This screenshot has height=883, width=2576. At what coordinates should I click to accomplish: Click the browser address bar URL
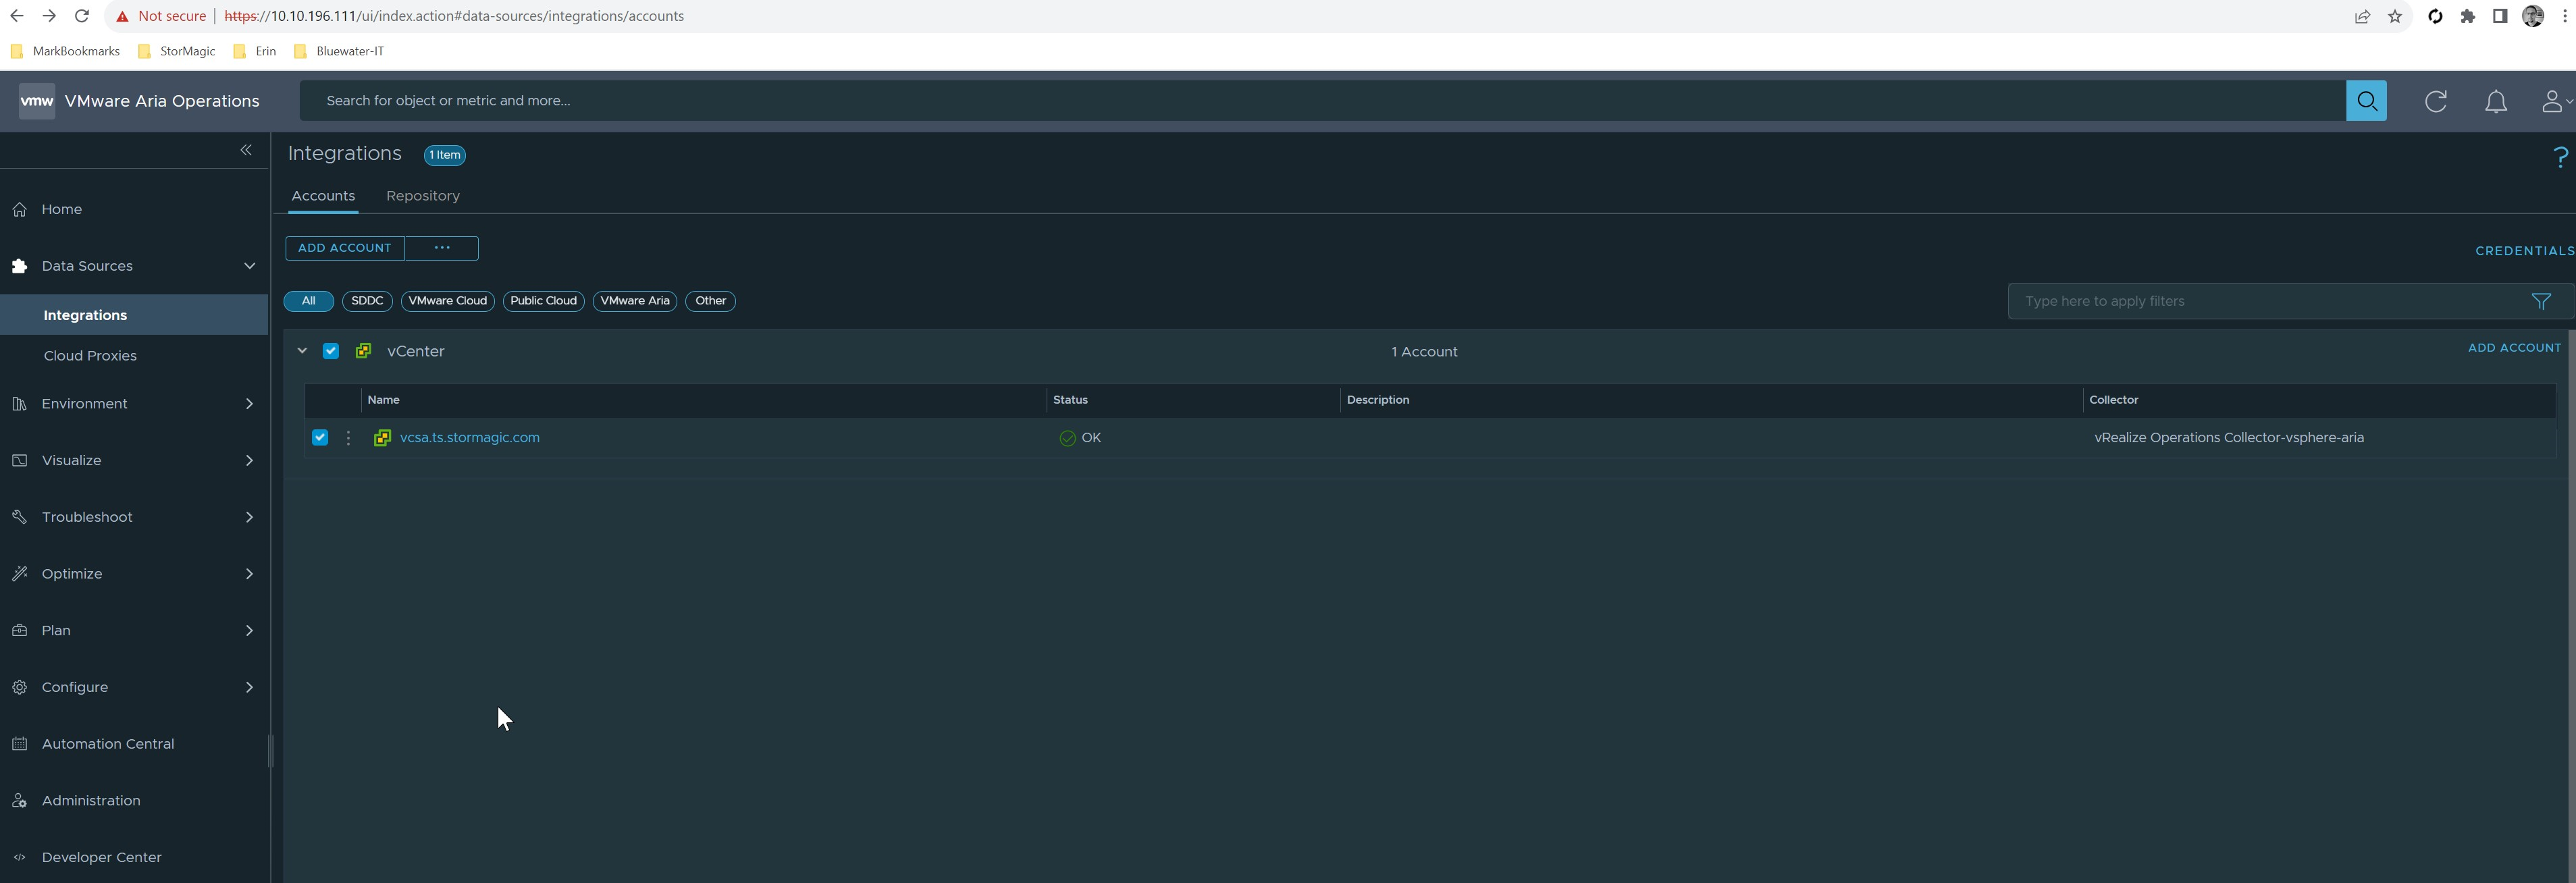point(454,16)
